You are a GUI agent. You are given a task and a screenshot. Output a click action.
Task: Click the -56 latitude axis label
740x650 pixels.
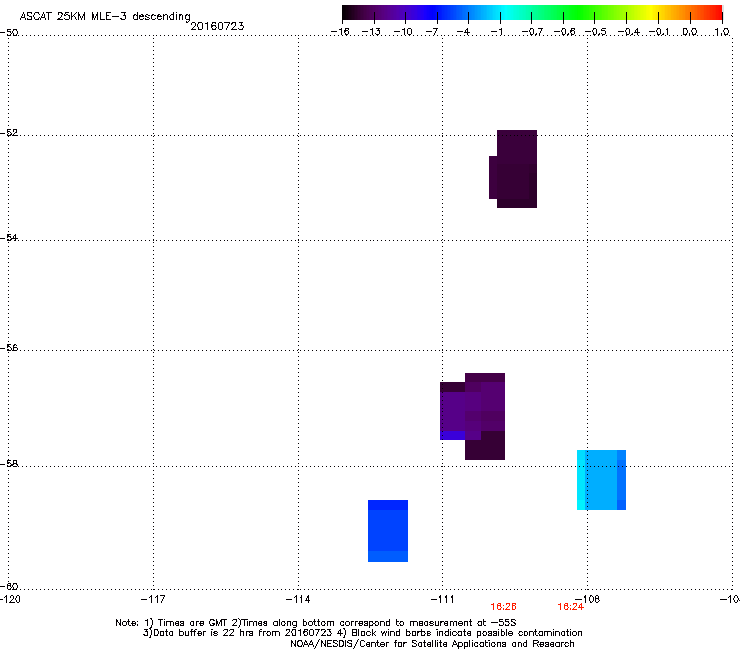[x=9, y=347]
